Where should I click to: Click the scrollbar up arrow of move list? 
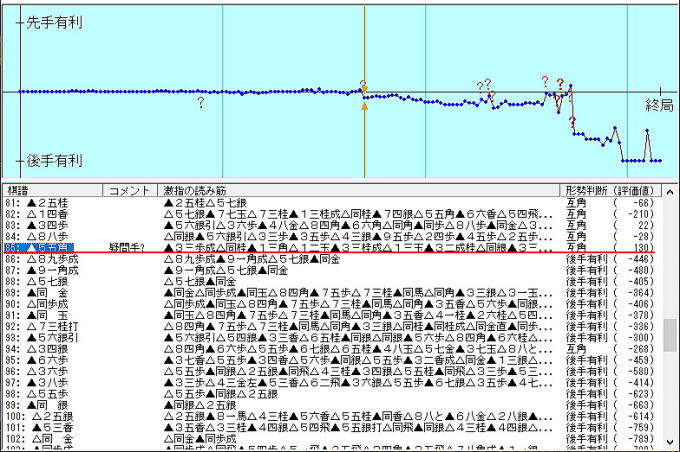pos(670,190)
